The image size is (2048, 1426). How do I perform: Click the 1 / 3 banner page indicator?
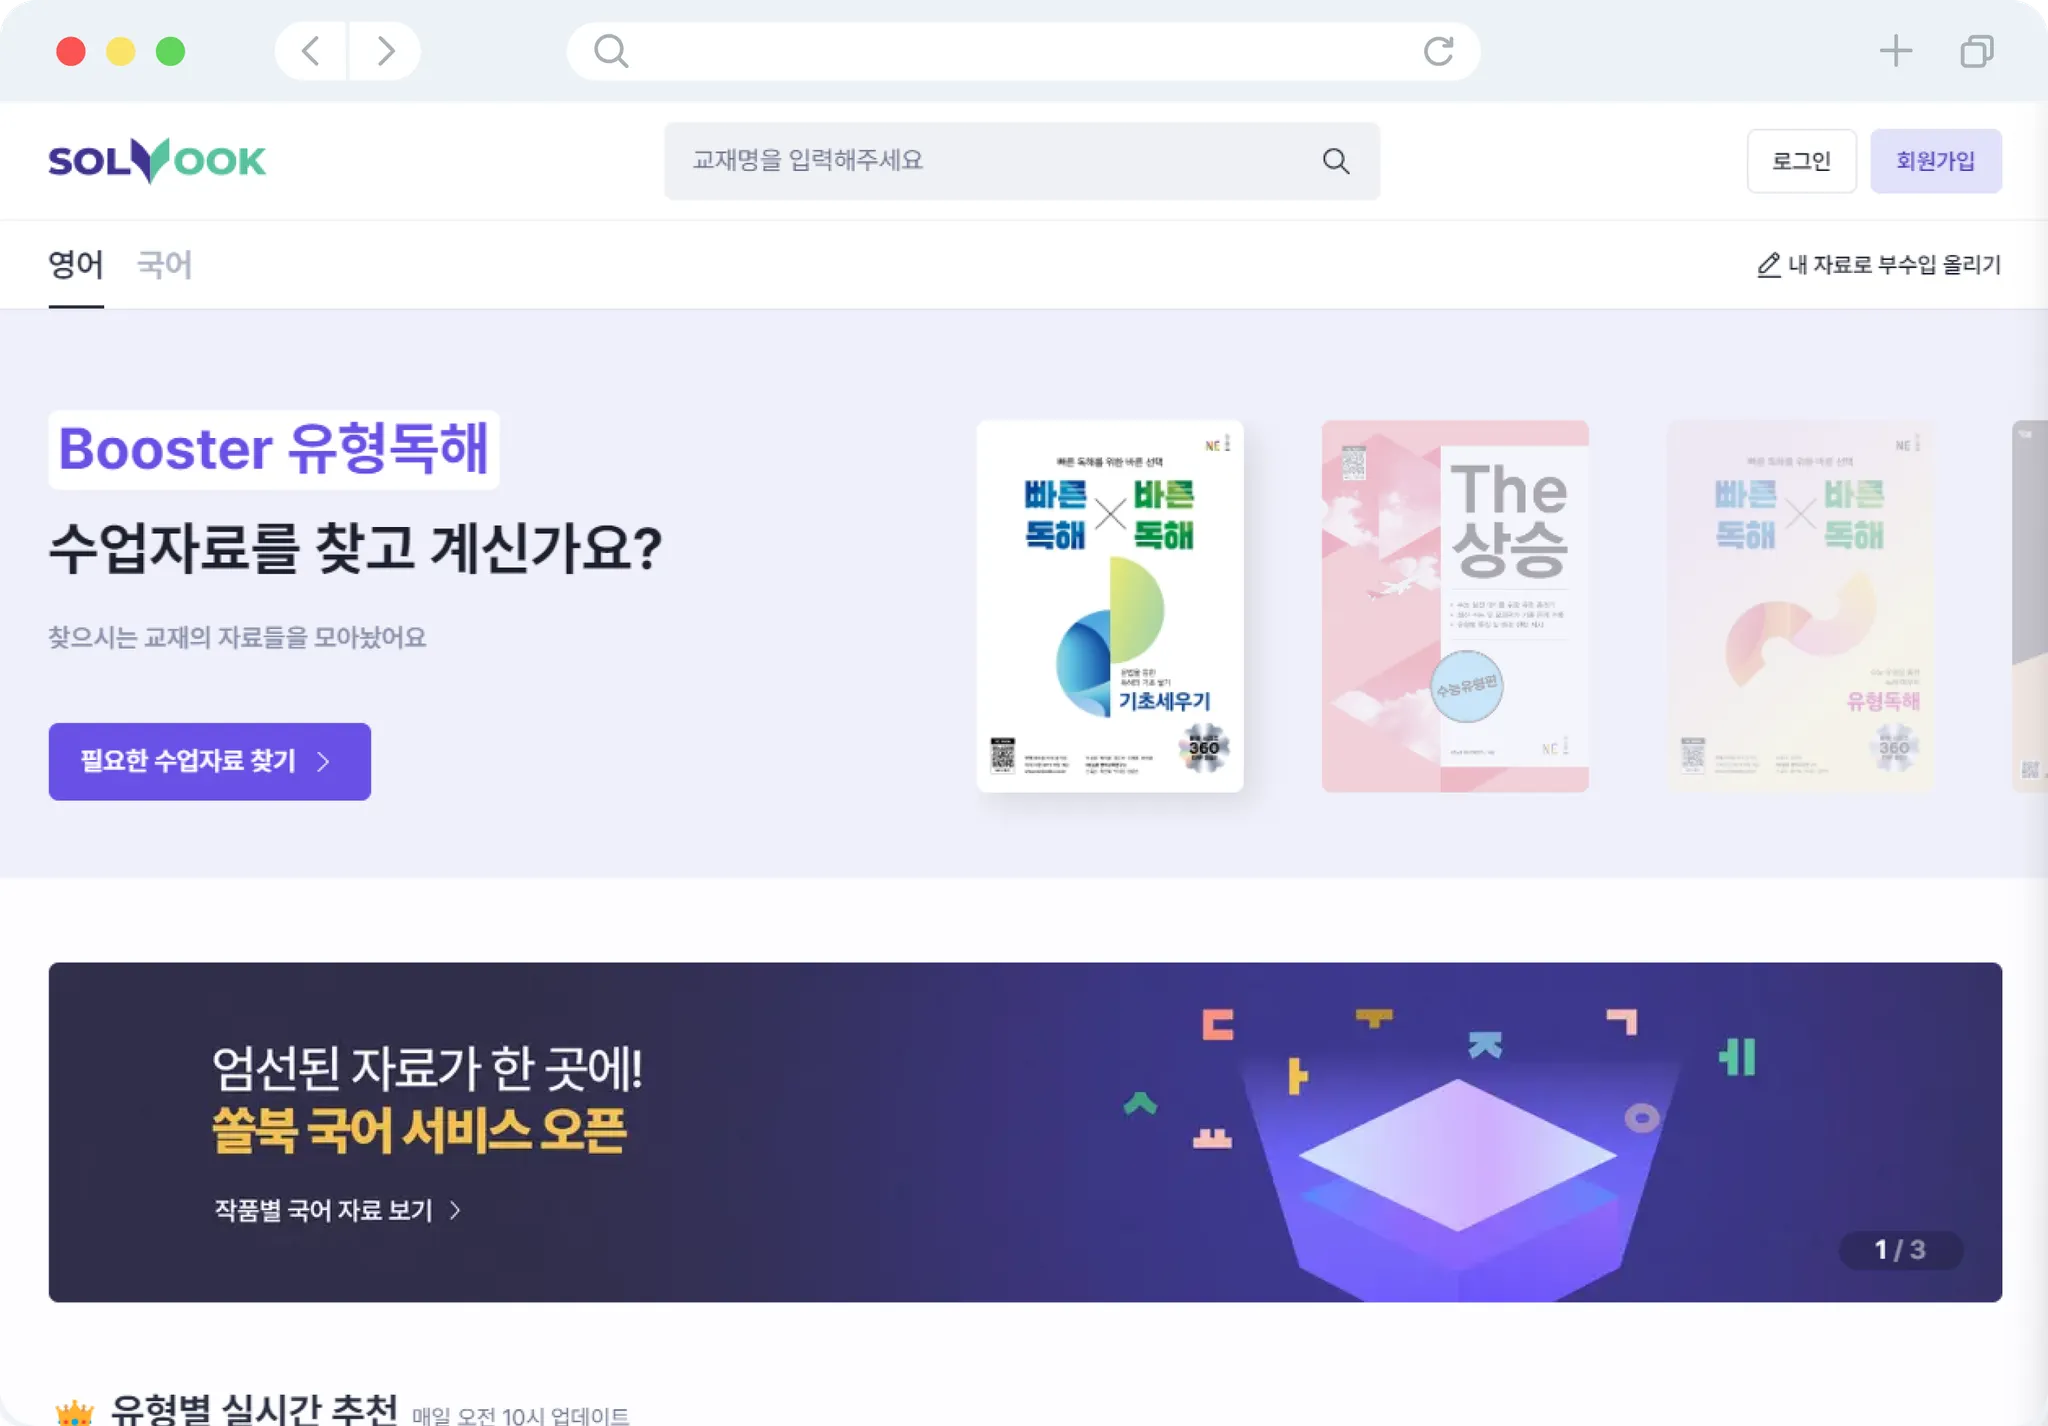[x=1899, y=1250]
